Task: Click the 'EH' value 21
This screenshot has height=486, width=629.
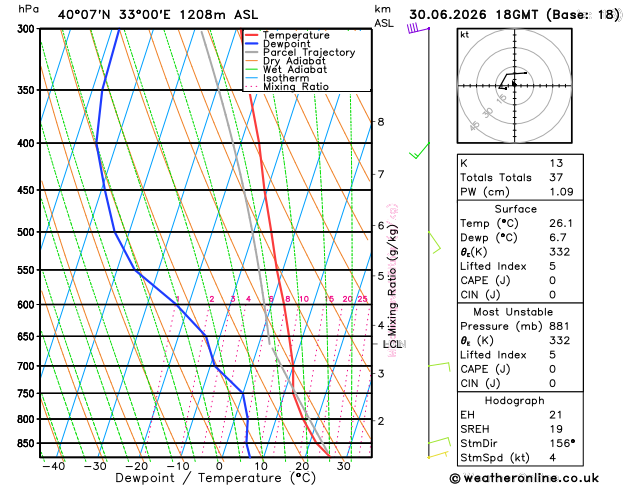Action: tap(556, 415)
